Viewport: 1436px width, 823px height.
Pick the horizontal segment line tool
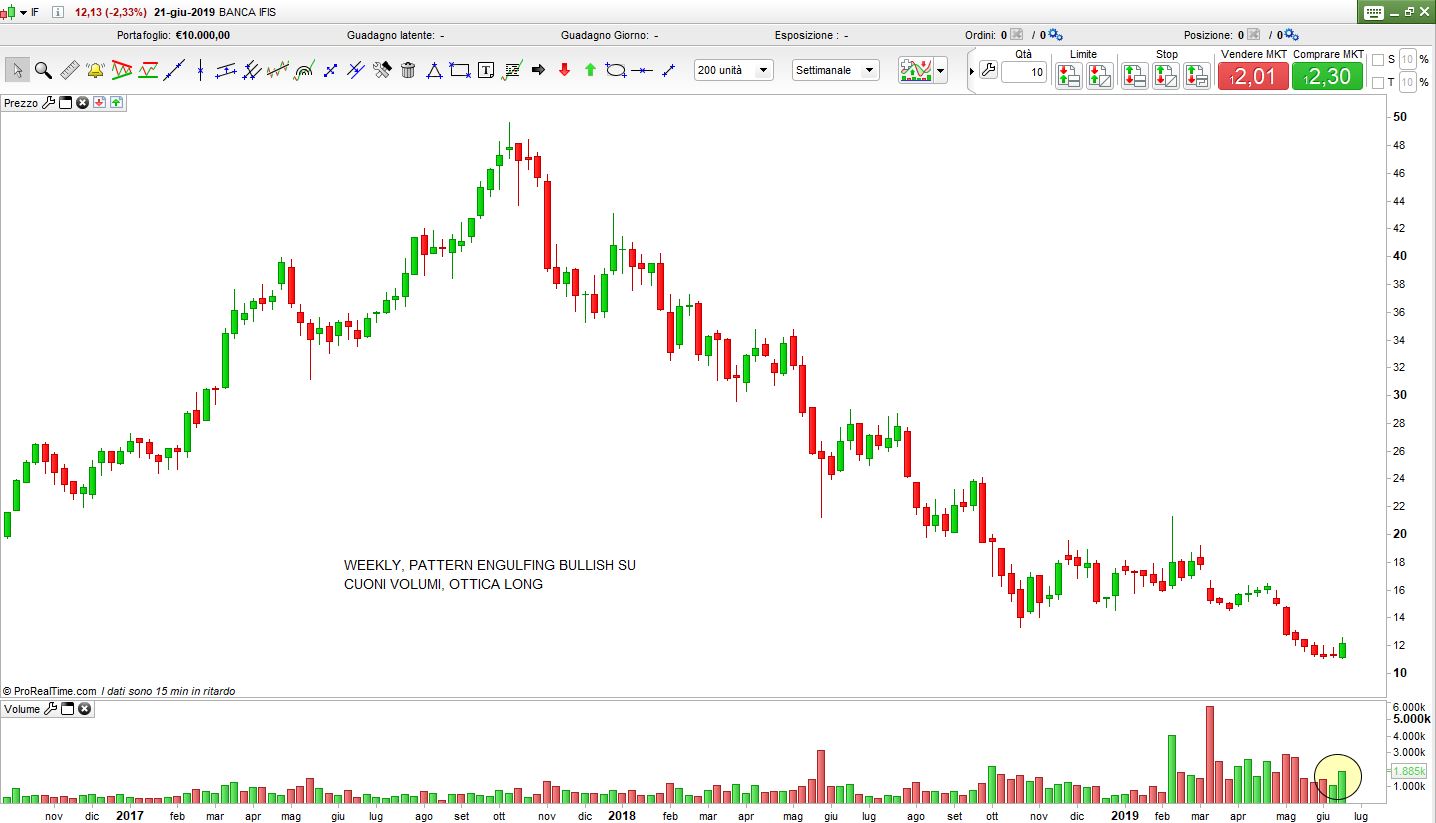coord(642,70)
